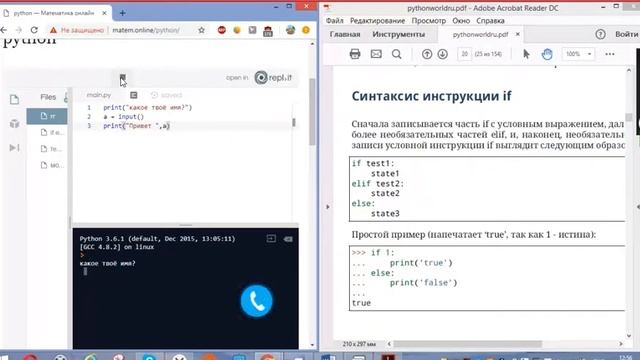Open the 100% zoom dropdown
This screenshot has width=640, height=360.
pyautogui.click(x=577, y=54)
